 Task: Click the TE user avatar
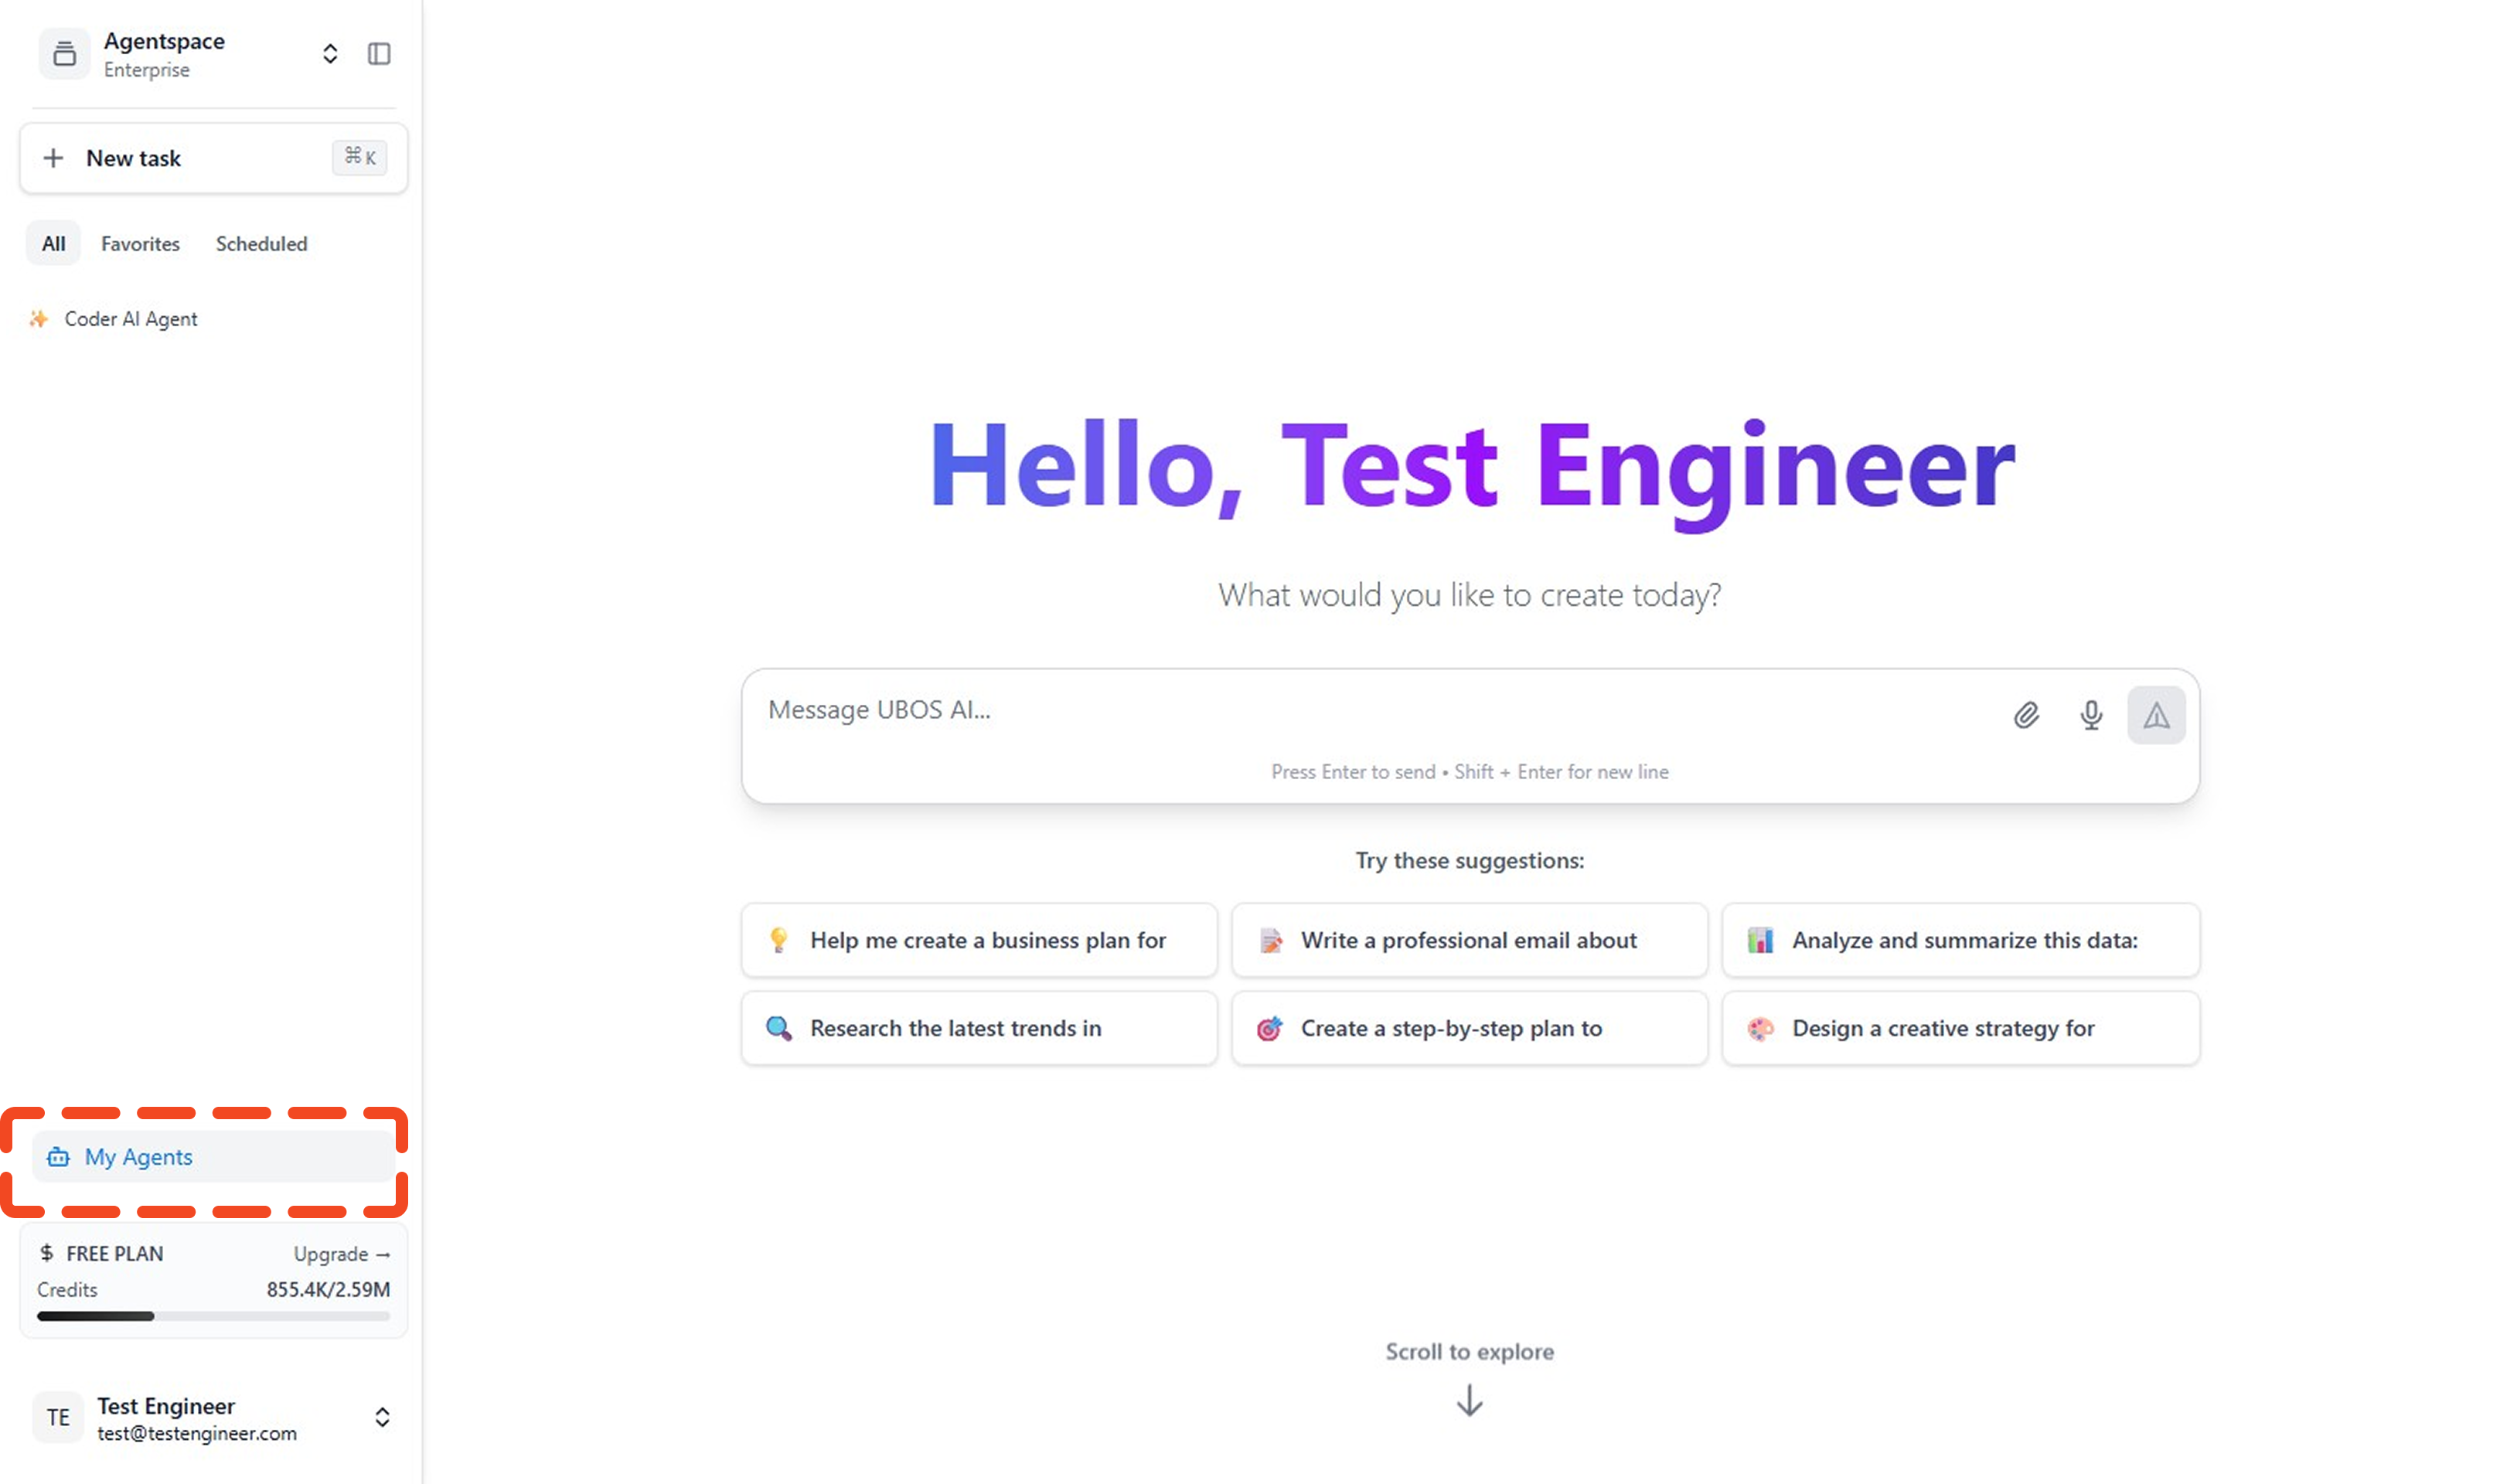click(59, 1417)
